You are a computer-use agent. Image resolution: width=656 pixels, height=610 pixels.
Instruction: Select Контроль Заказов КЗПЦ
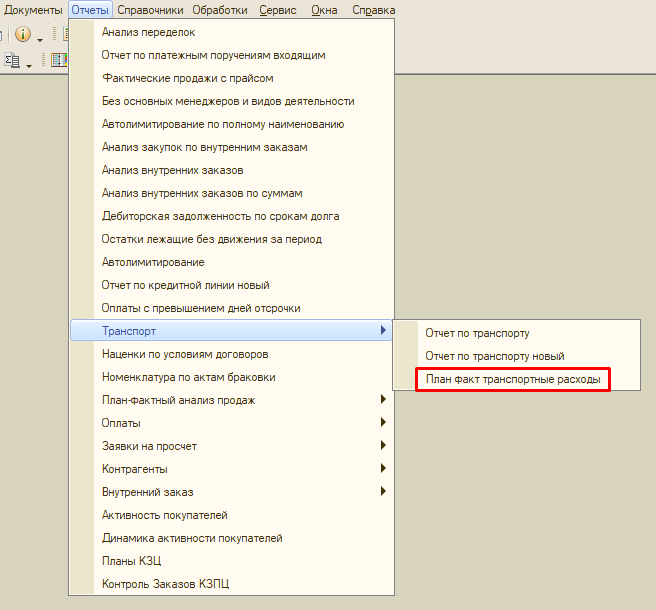tap(231, 584)
